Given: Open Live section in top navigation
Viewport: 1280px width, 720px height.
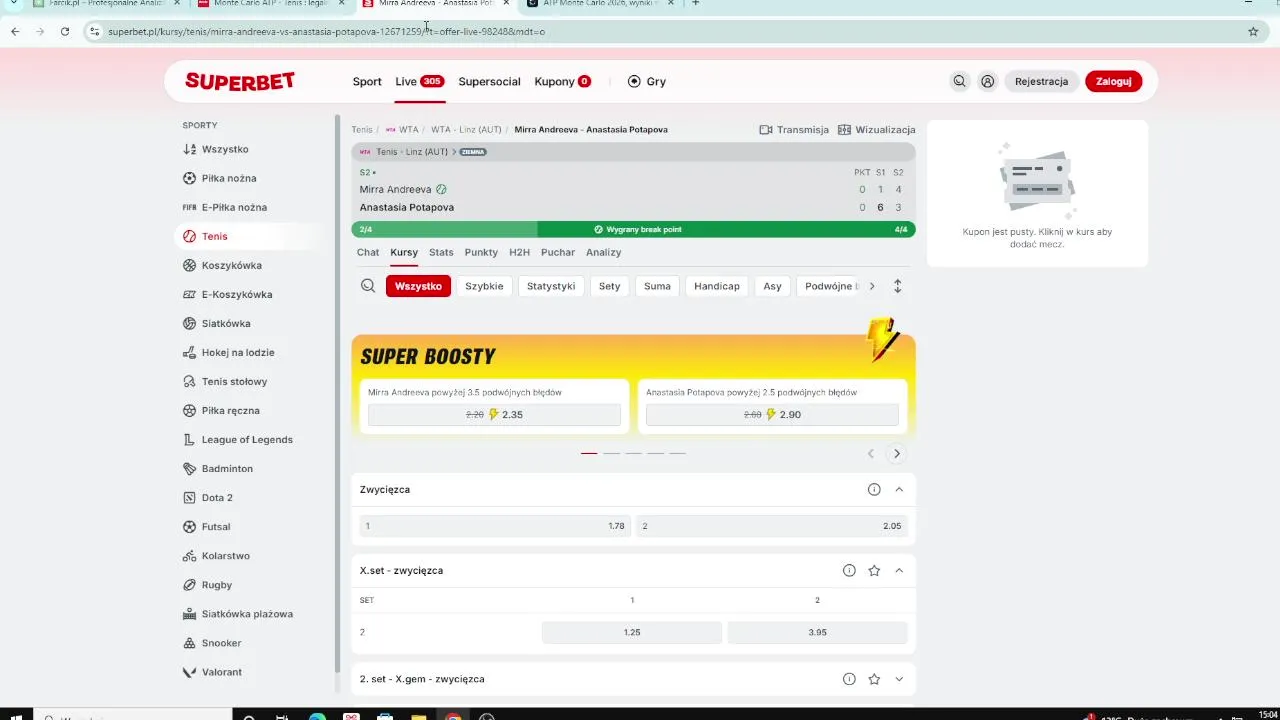Looking at the screenshot, I should click(419, 82).
